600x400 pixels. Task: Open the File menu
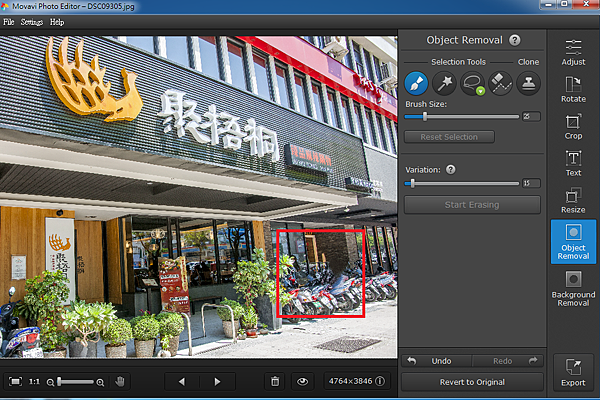click(x=8, y=22)
